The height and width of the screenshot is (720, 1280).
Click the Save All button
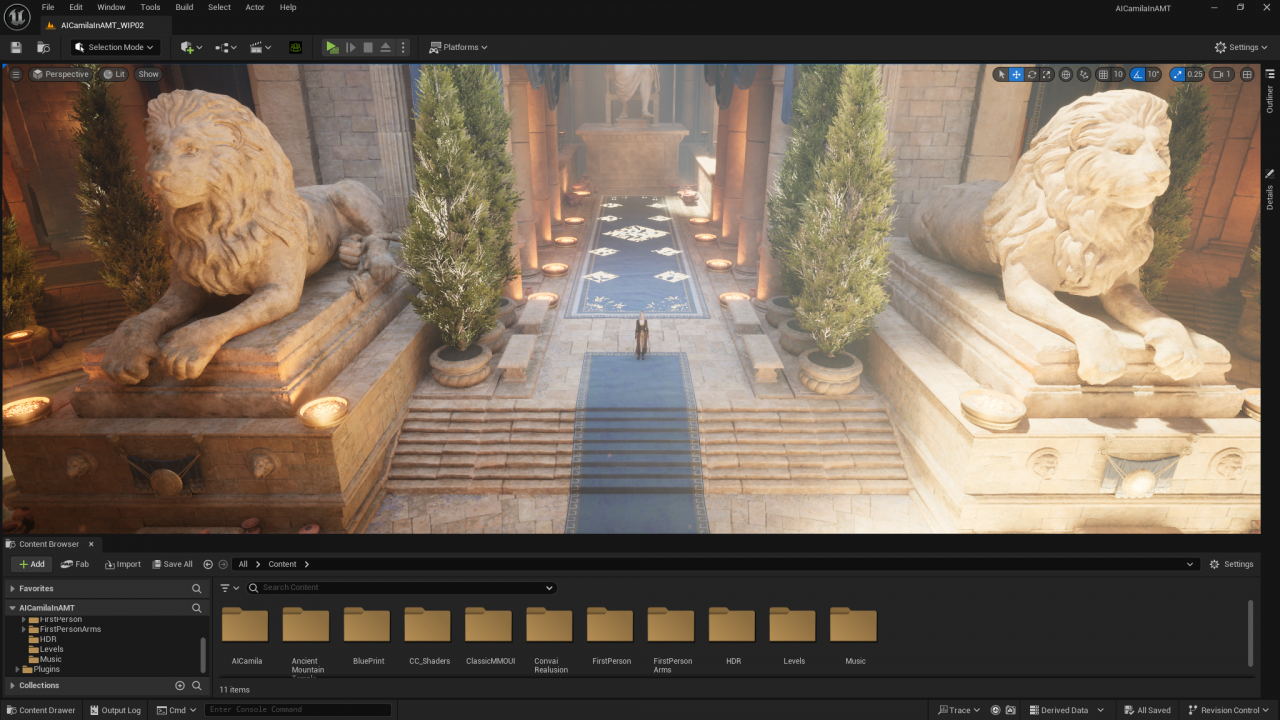coord(172,564)
